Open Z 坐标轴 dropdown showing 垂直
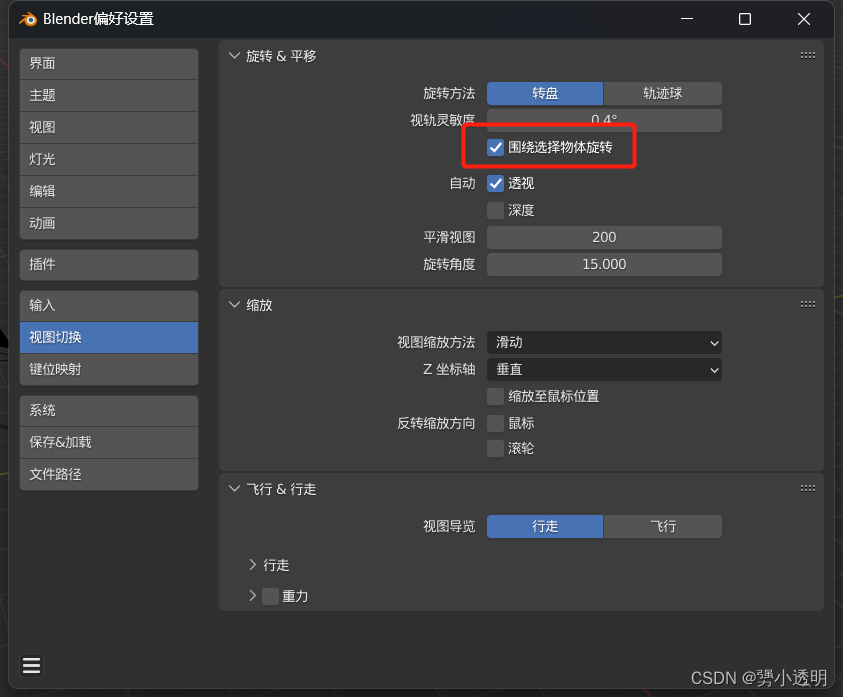This screenshot has height=697, width=843. (x=604, y=369)
